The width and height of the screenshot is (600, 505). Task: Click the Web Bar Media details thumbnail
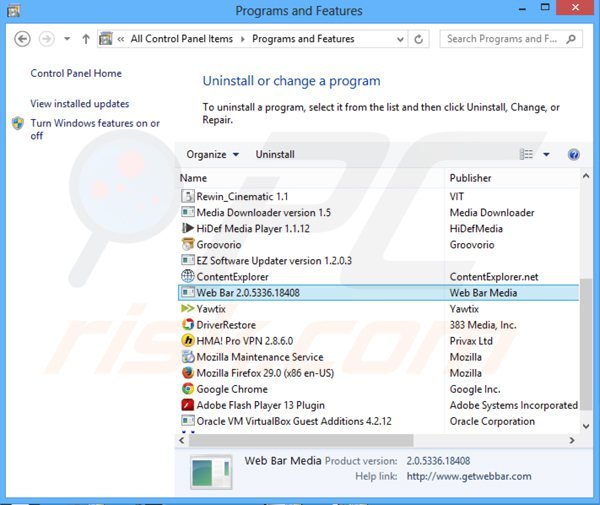click(211, 472)
